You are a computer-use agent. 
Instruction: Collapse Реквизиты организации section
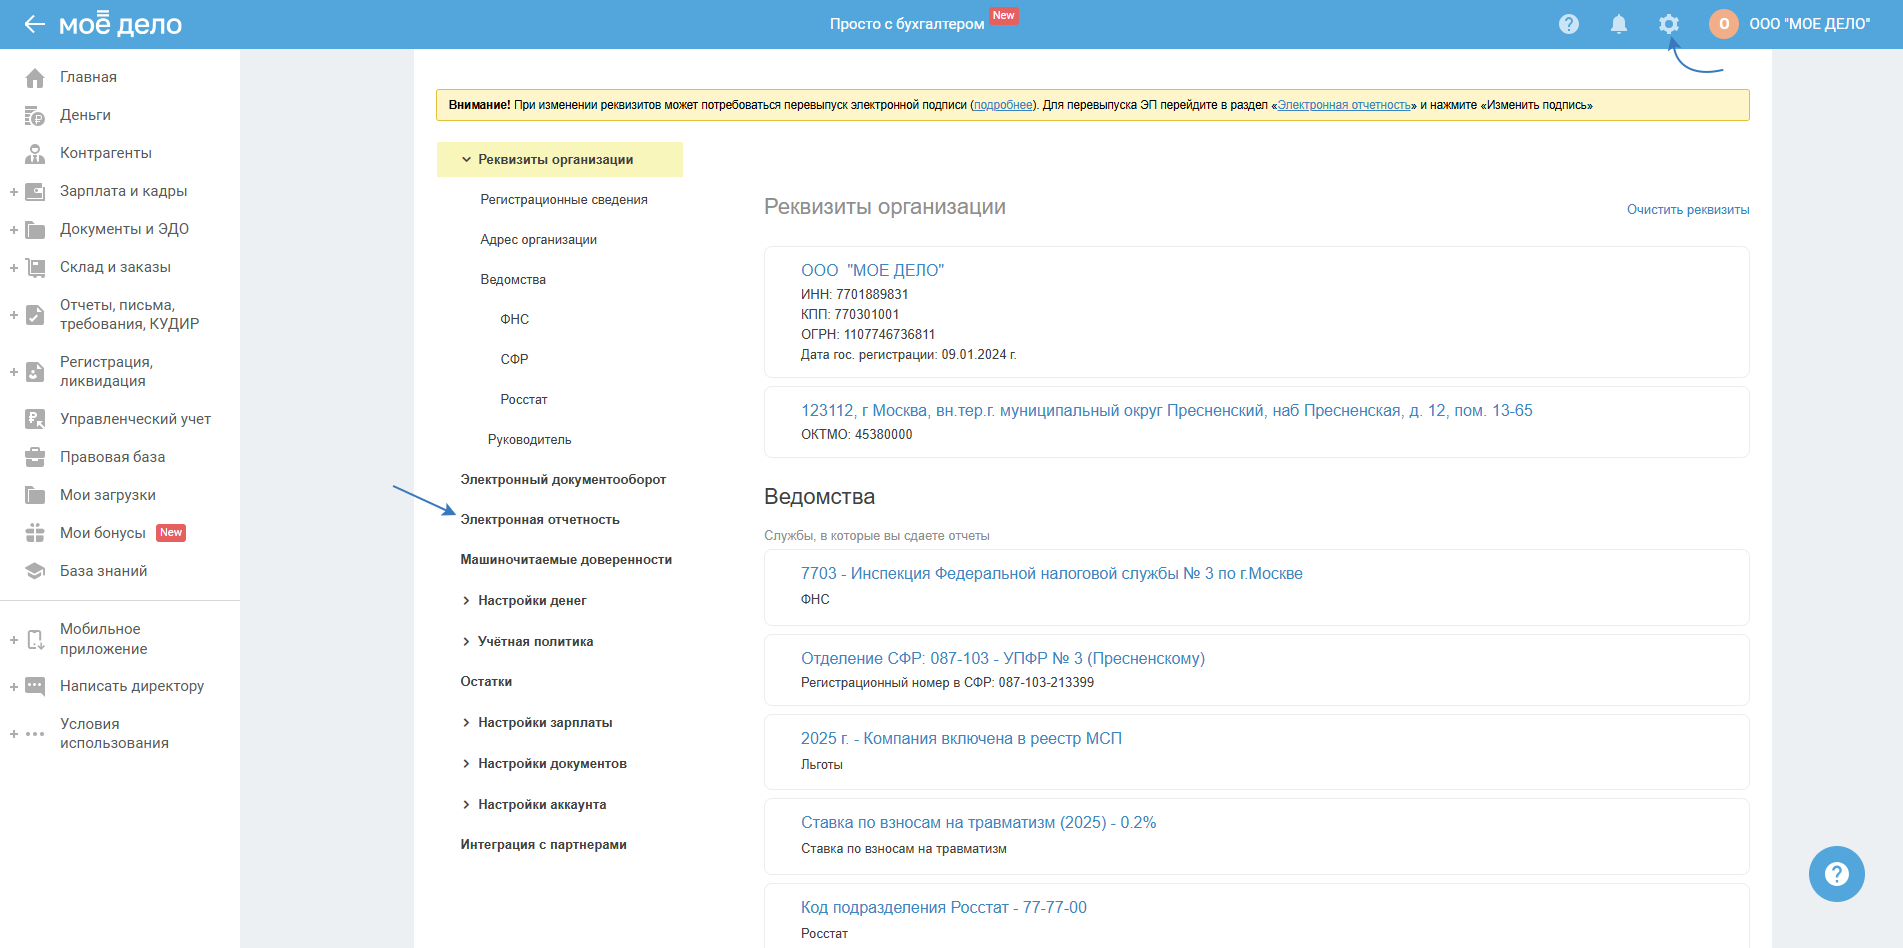tap(466, 160)
